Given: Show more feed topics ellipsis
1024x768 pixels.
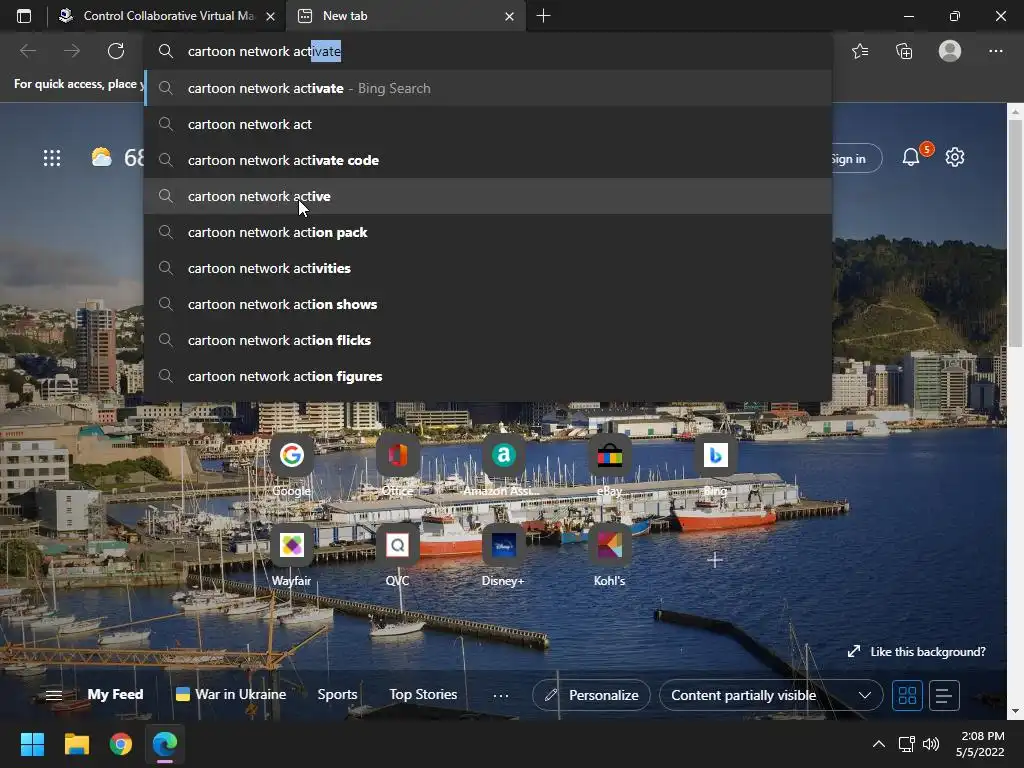Looking at the screenshot, I should point(501,696).
